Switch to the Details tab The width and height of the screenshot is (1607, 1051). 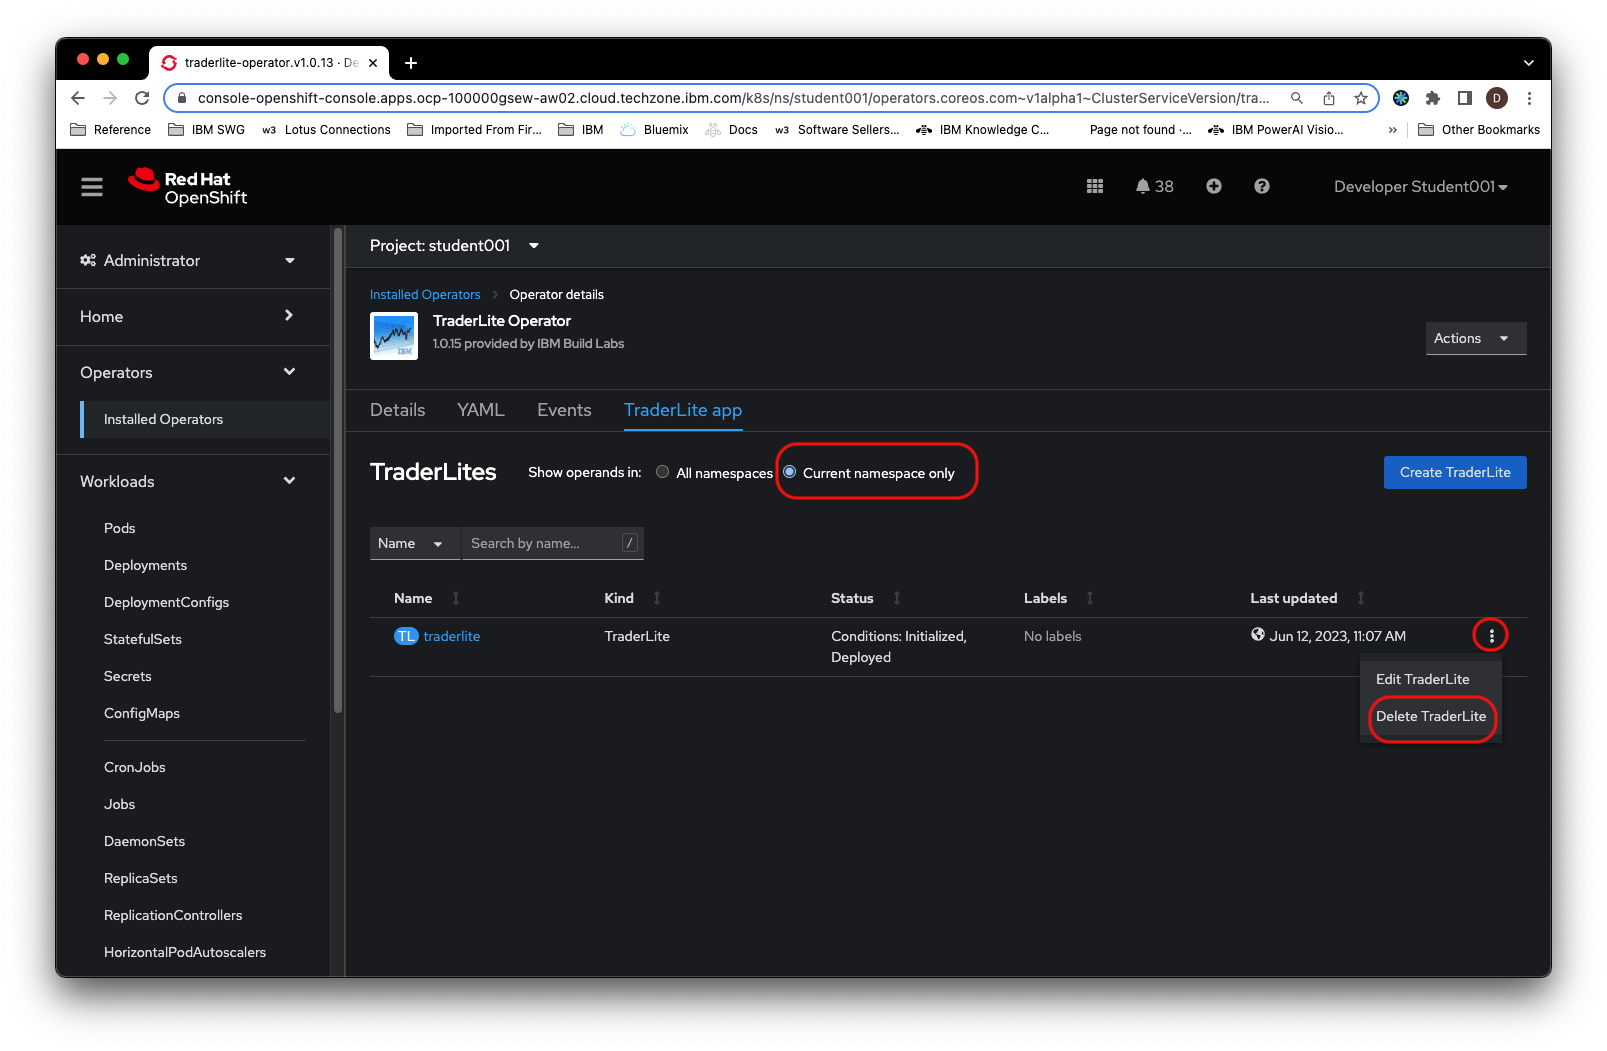point(397,410)
